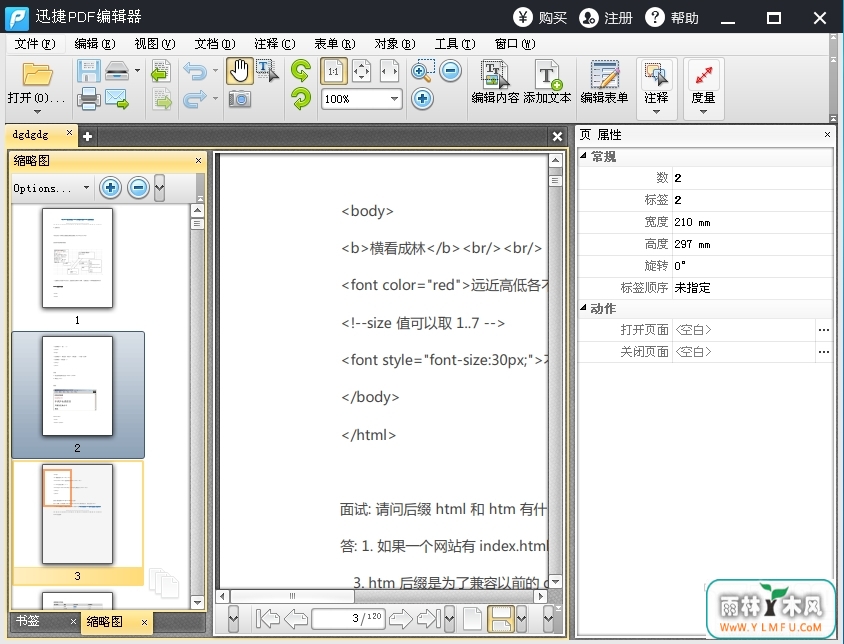Open 注释 menu in menu bar

275,44
